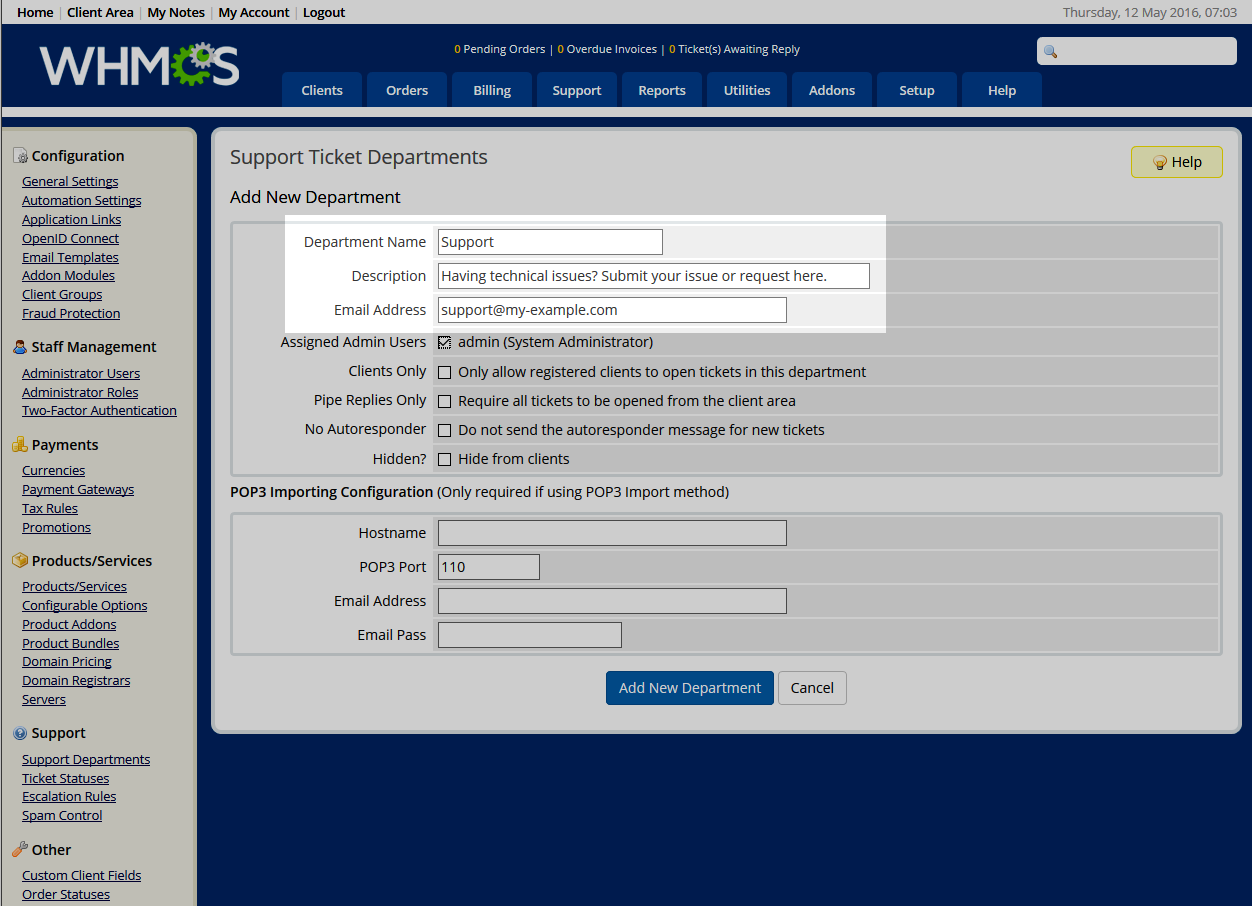Open Promotions link
Image resolution: width=1252 pixels, height=906 pixels.
[56, 528]
